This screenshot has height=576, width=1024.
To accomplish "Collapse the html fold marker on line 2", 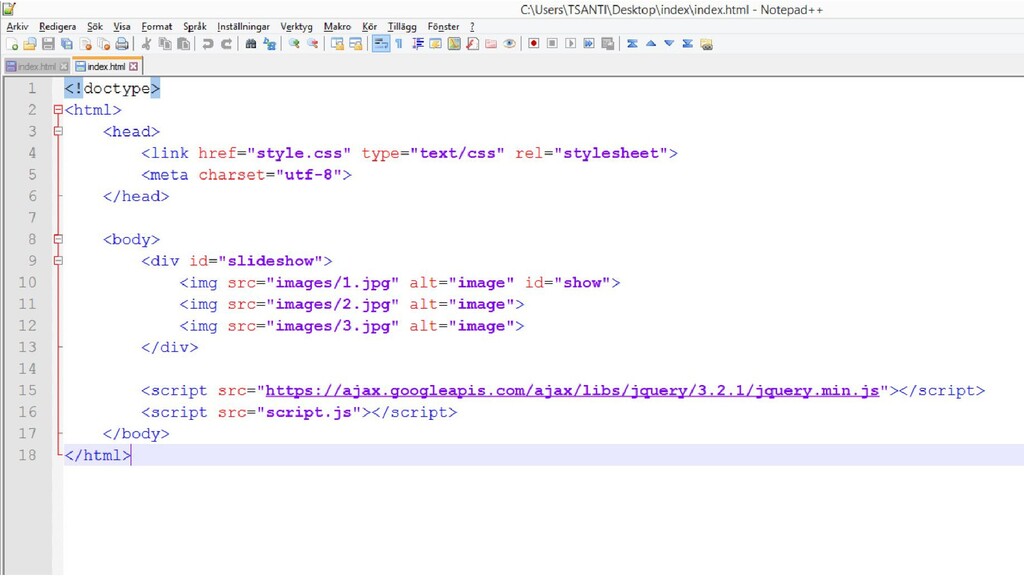I will pyautogui.click(x=58, y=110).
